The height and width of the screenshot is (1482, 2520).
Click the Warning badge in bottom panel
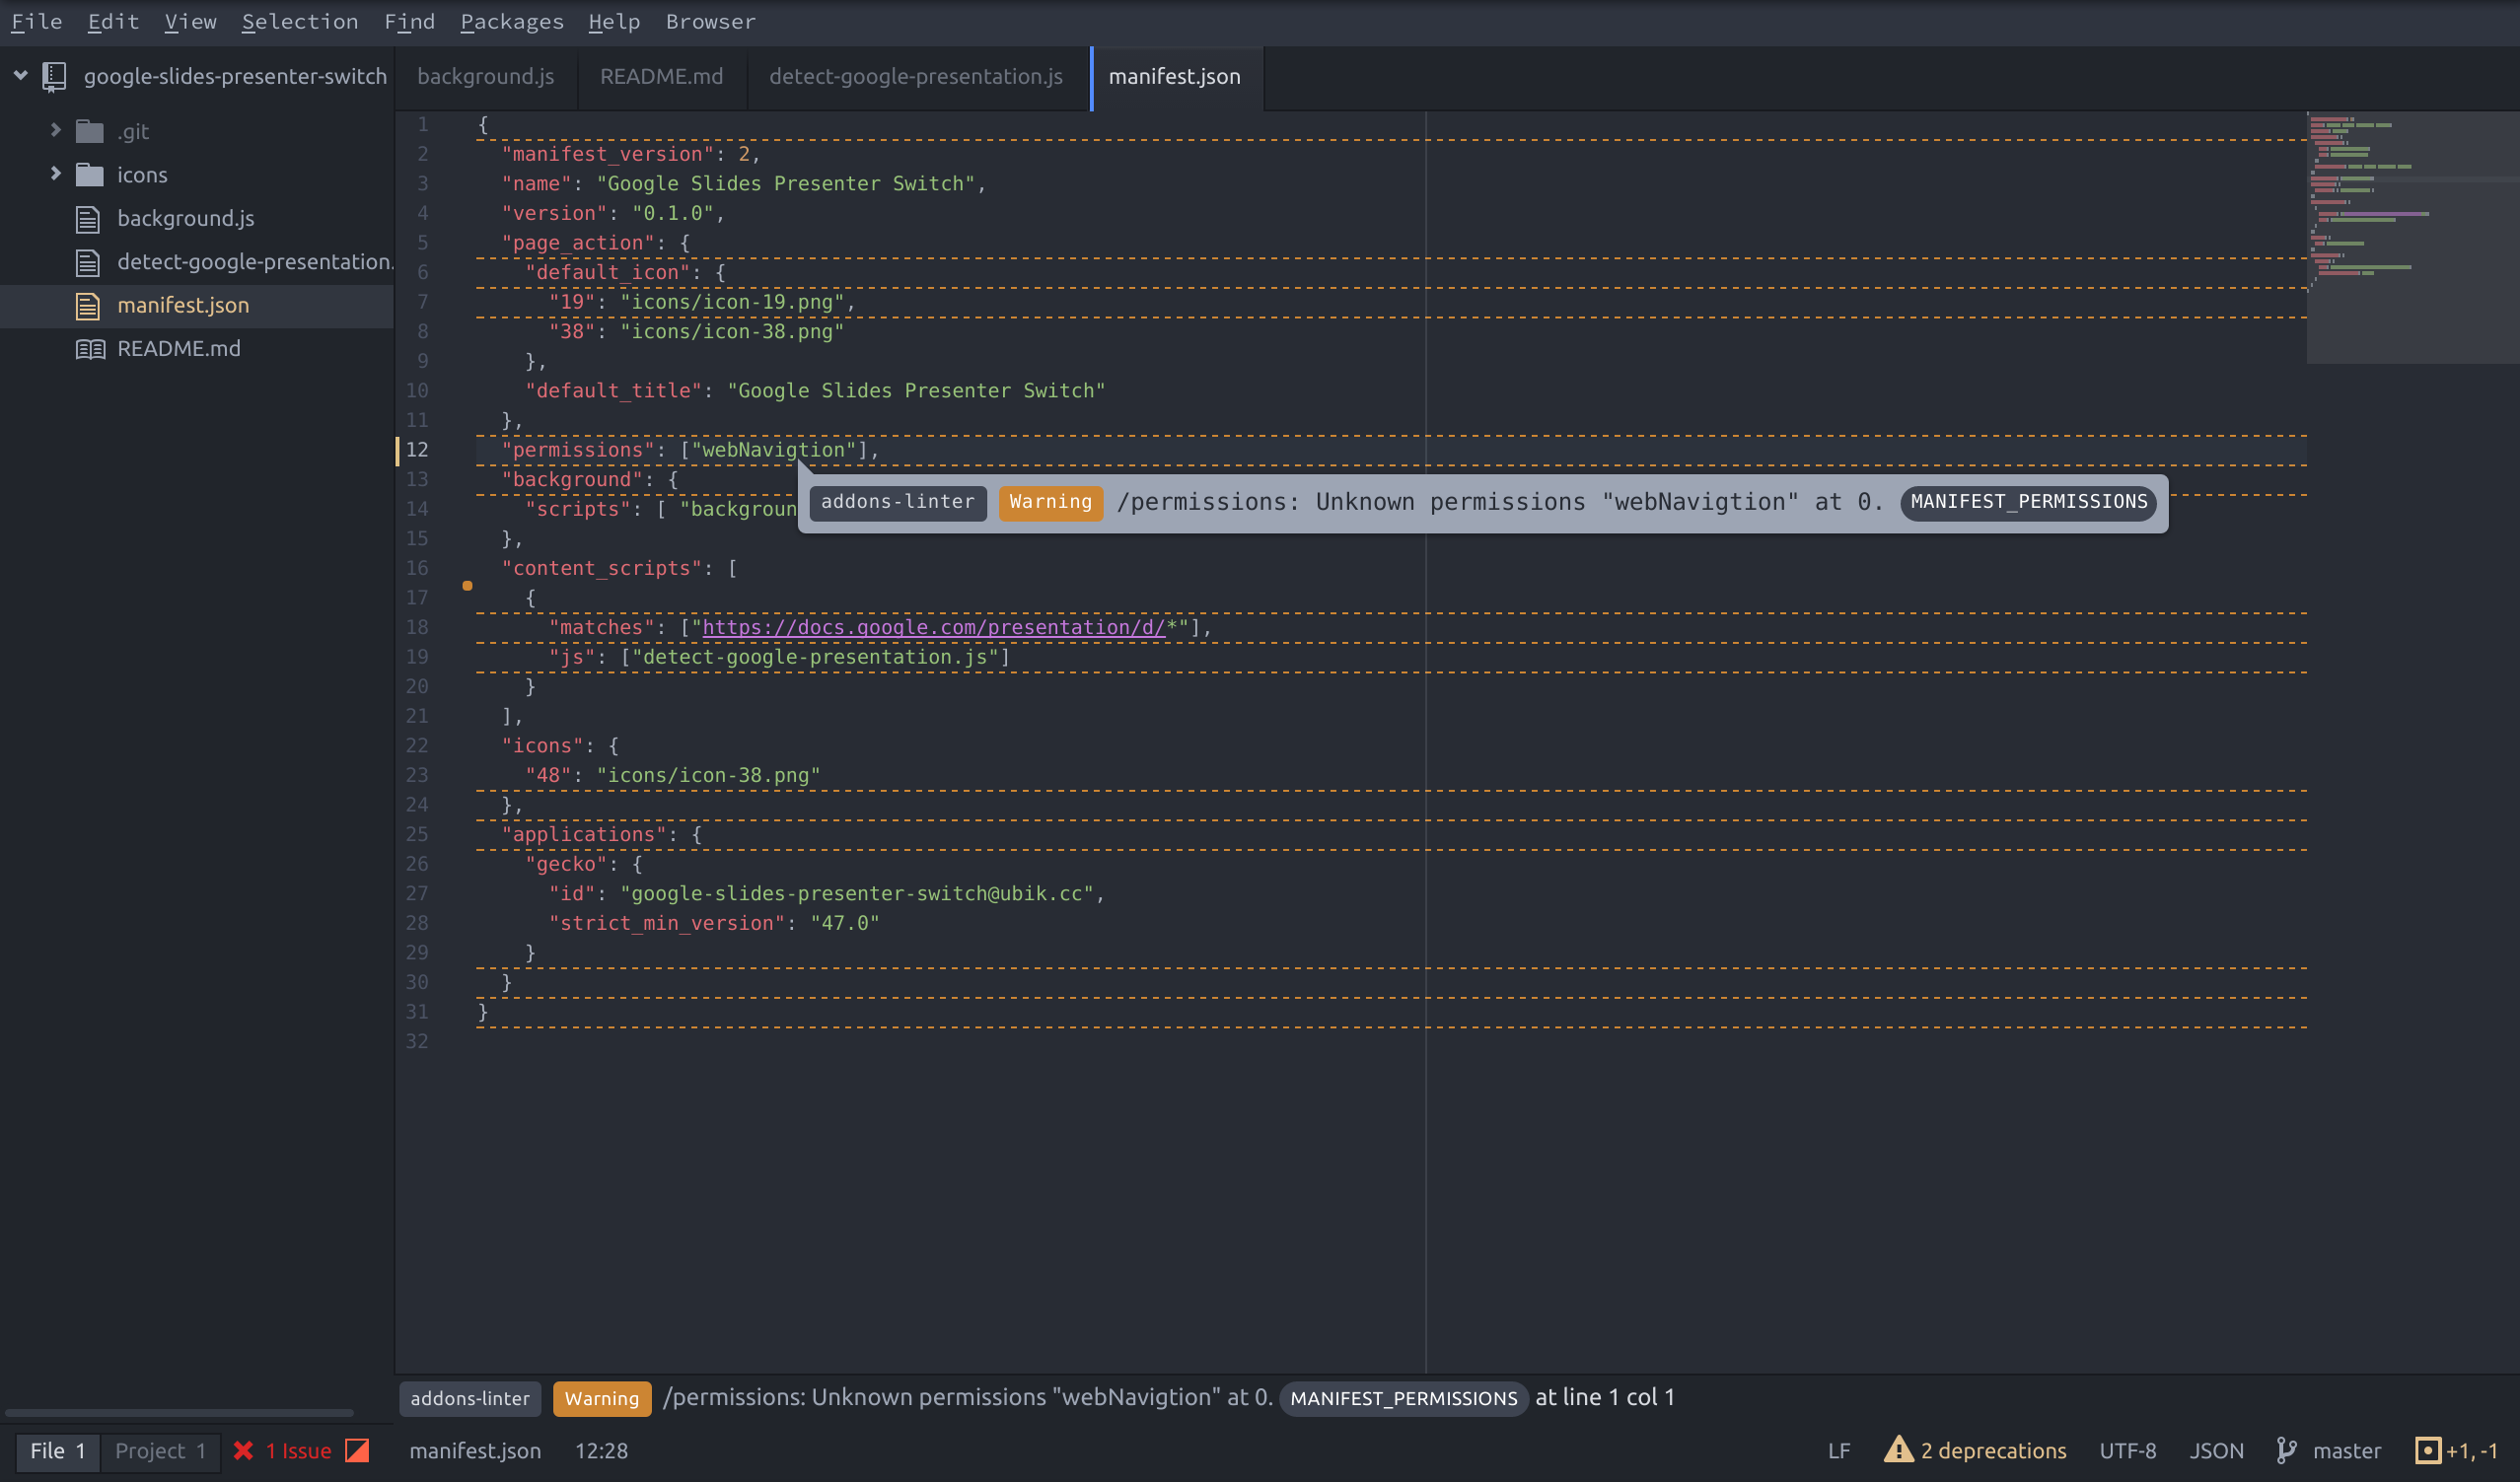[x=602, y=1398]
